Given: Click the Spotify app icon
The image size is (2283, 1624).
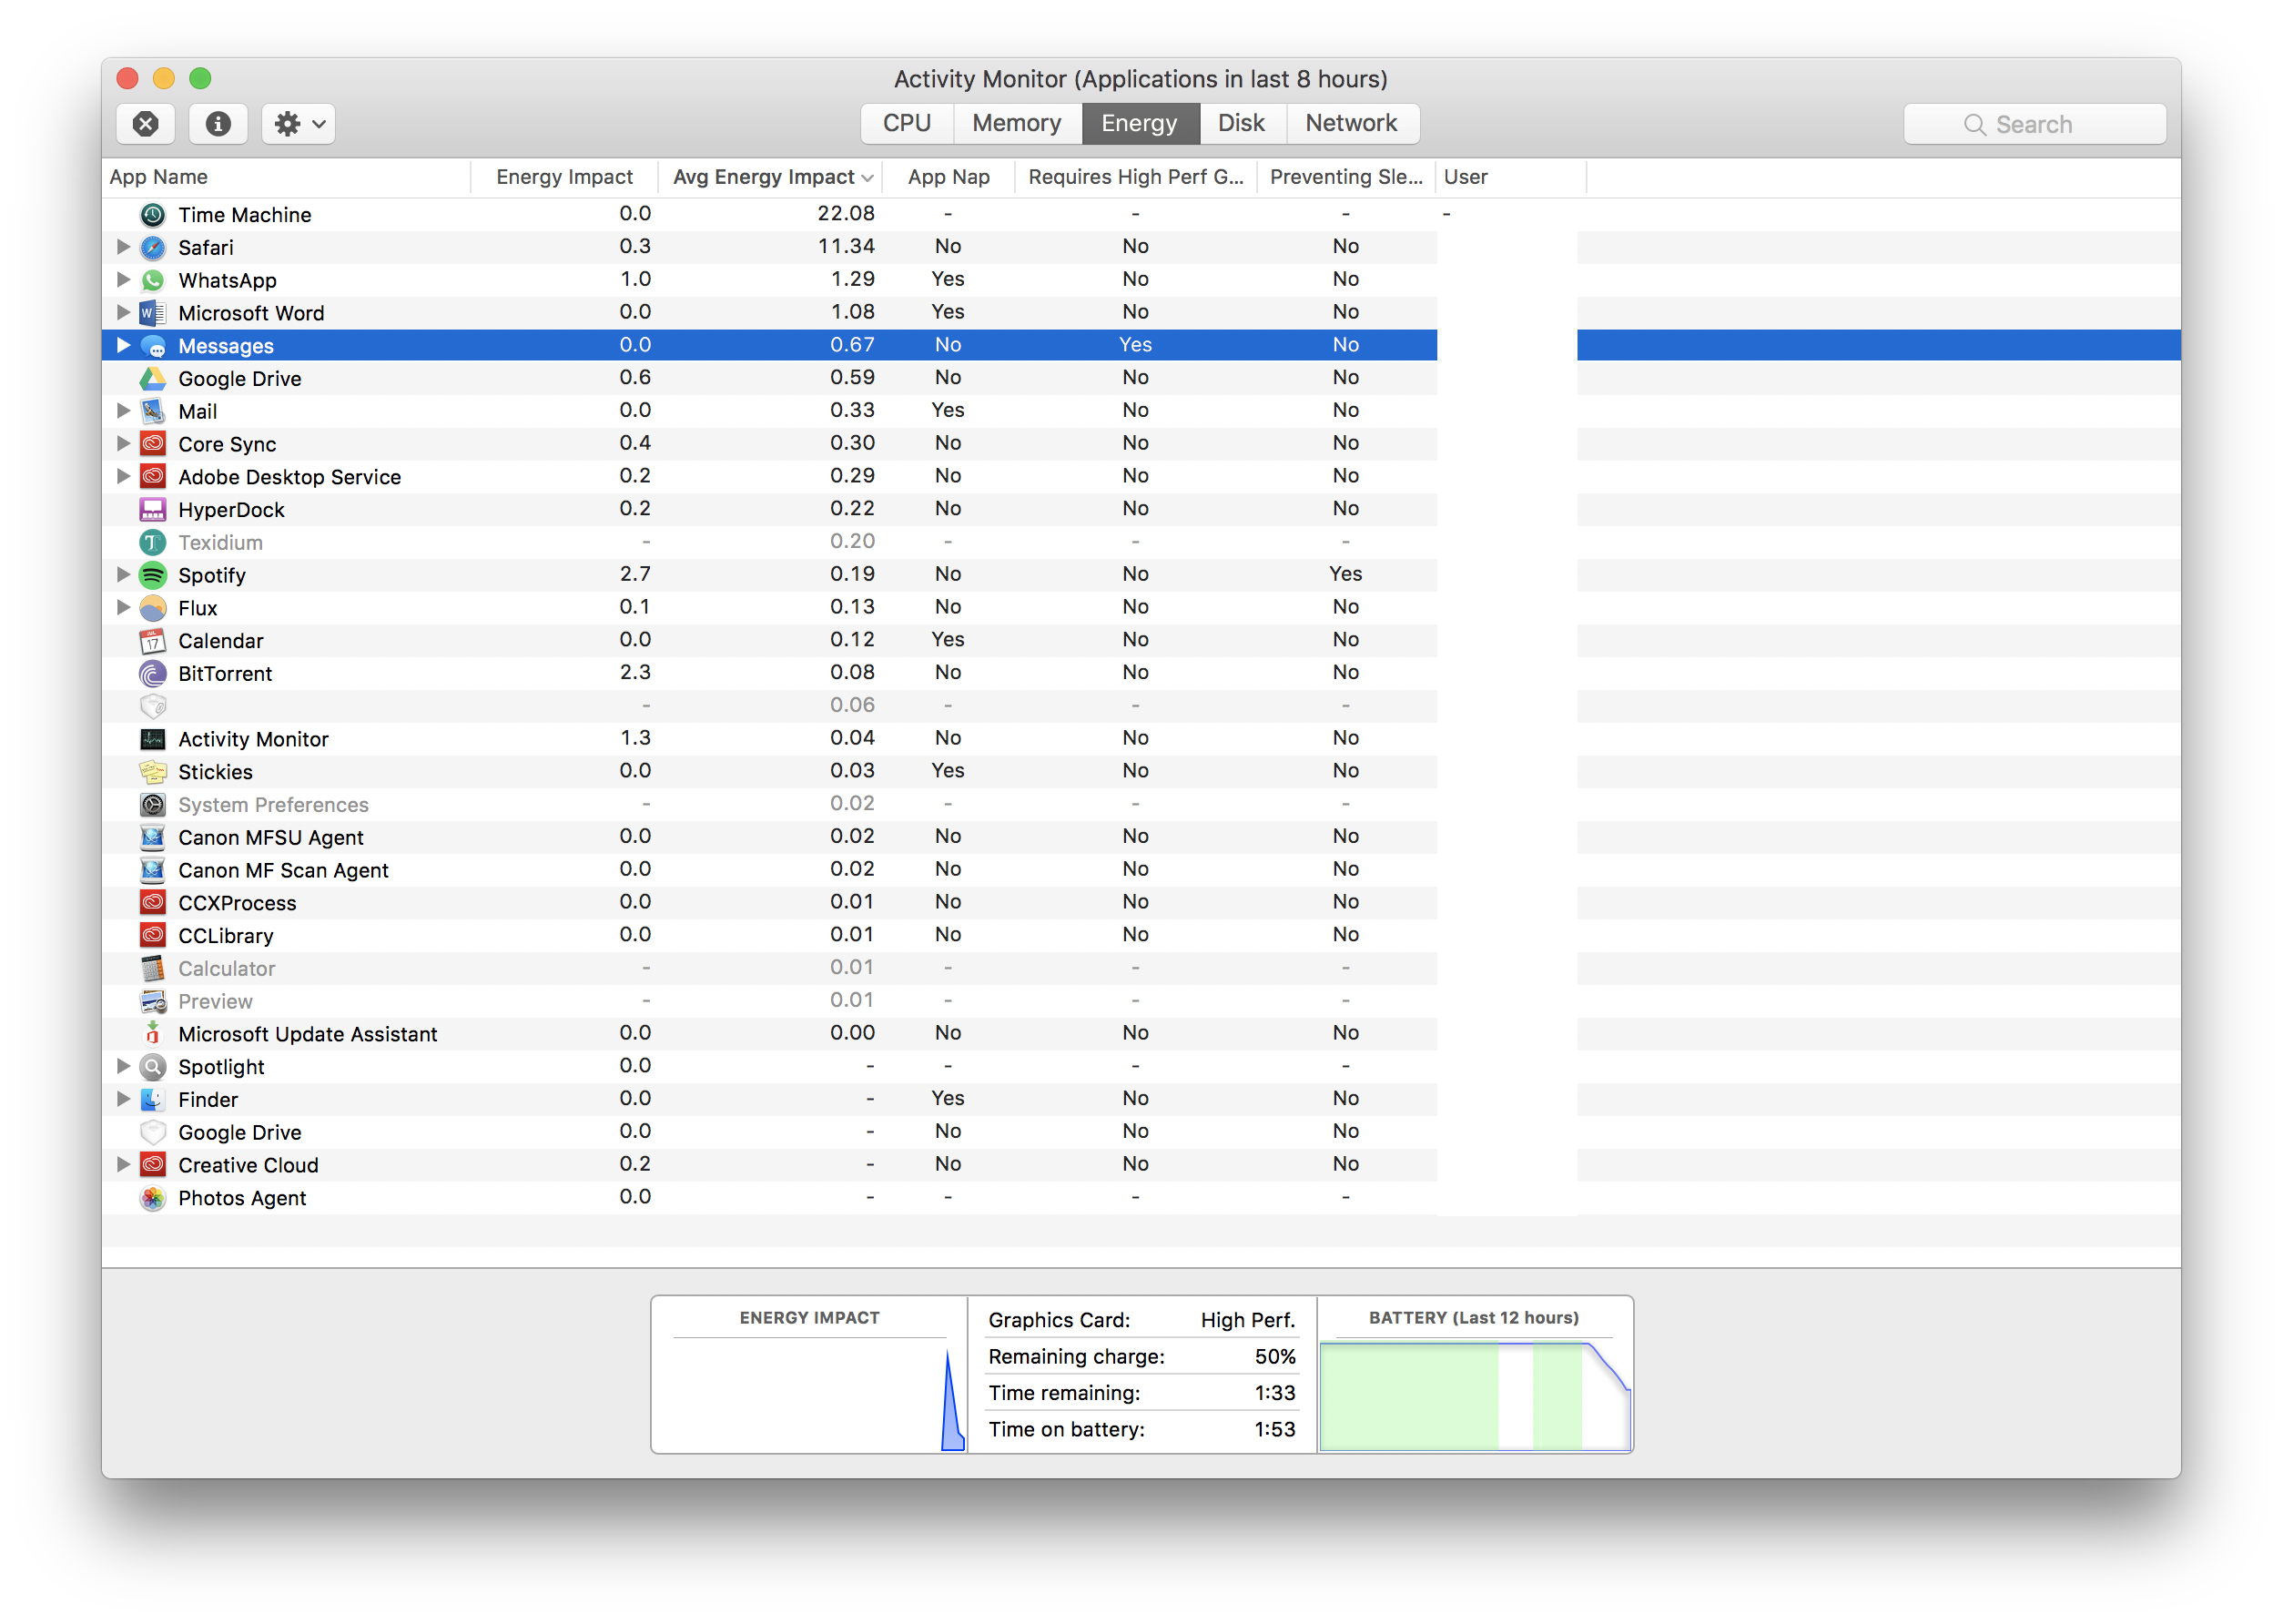Looking at the screenshot, I should click(153, 575).
